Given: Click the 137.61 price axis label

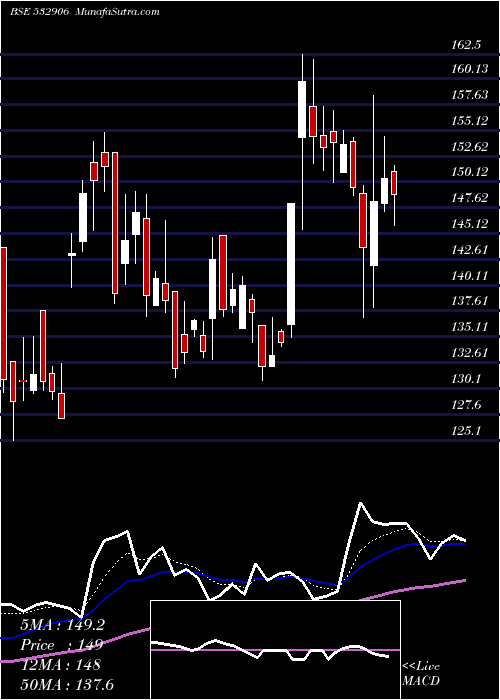Looking at the screenshot, I should [x=470, y=301].
